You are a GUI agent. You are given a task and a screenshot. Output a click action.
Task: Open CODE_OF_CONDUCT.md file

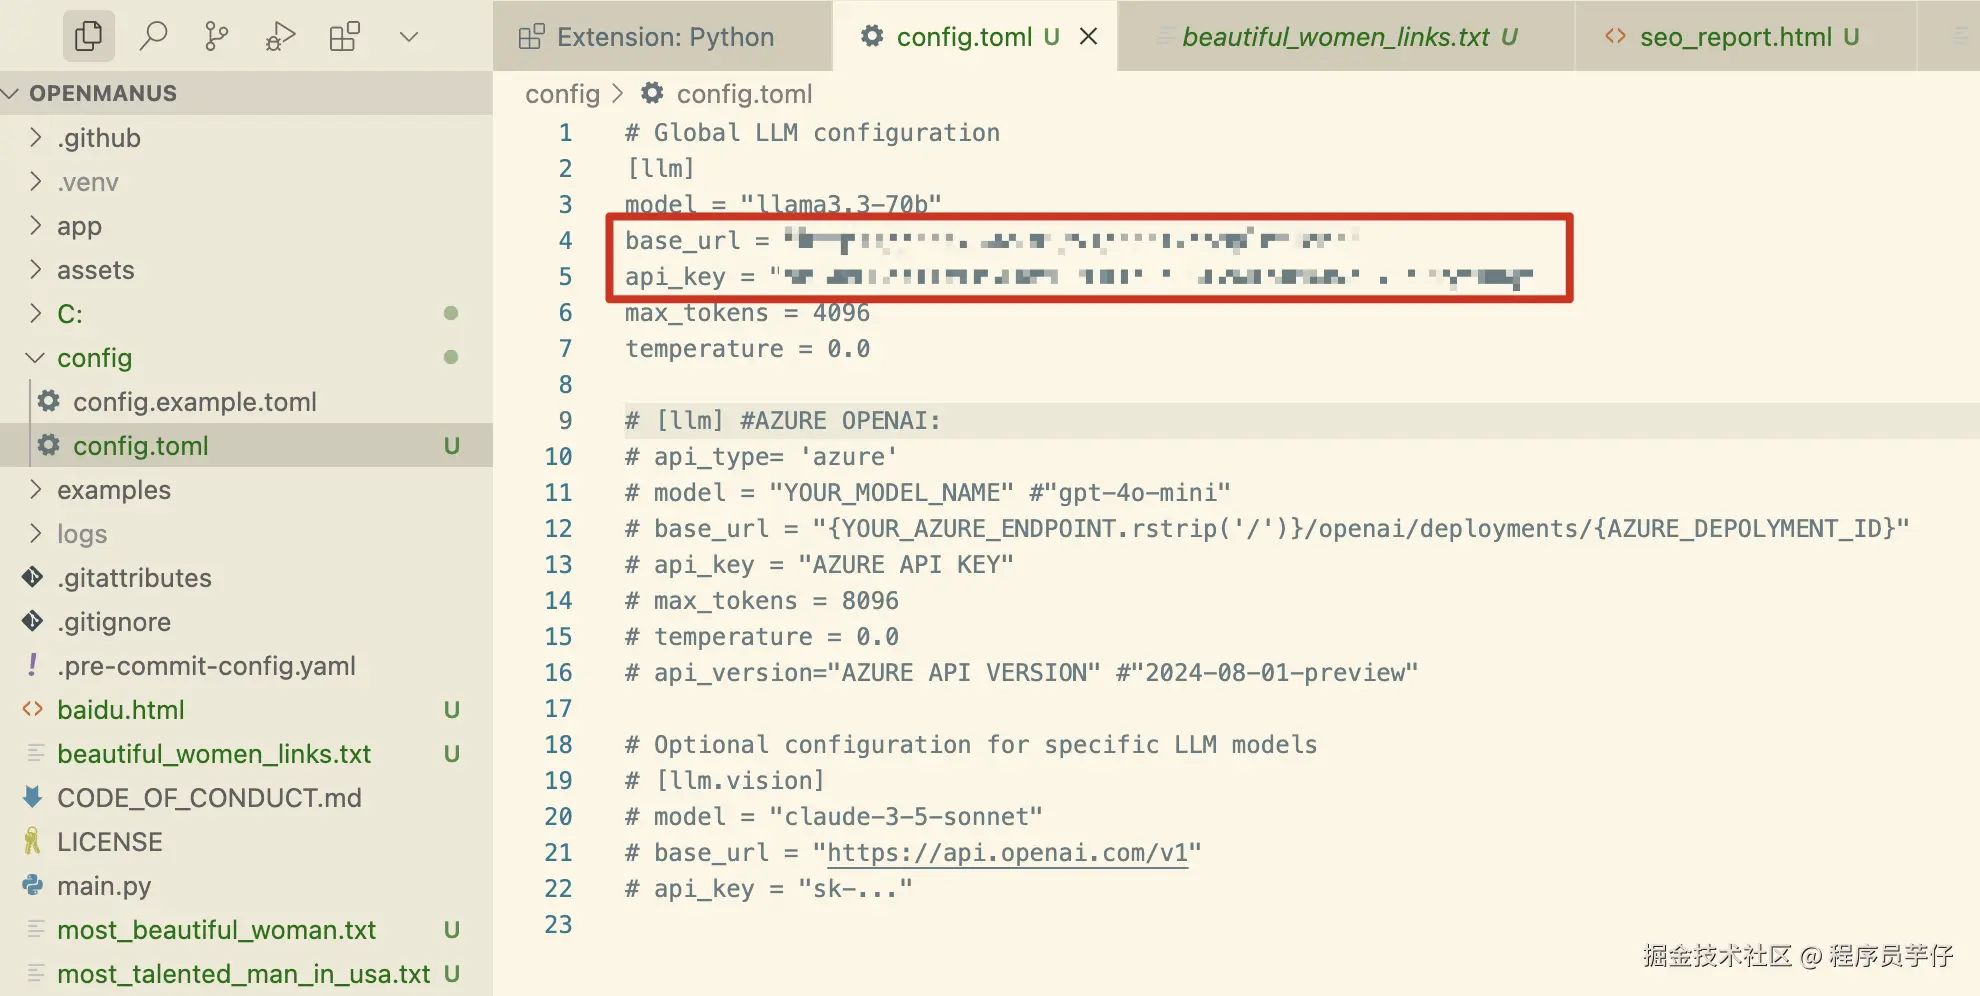246,798
